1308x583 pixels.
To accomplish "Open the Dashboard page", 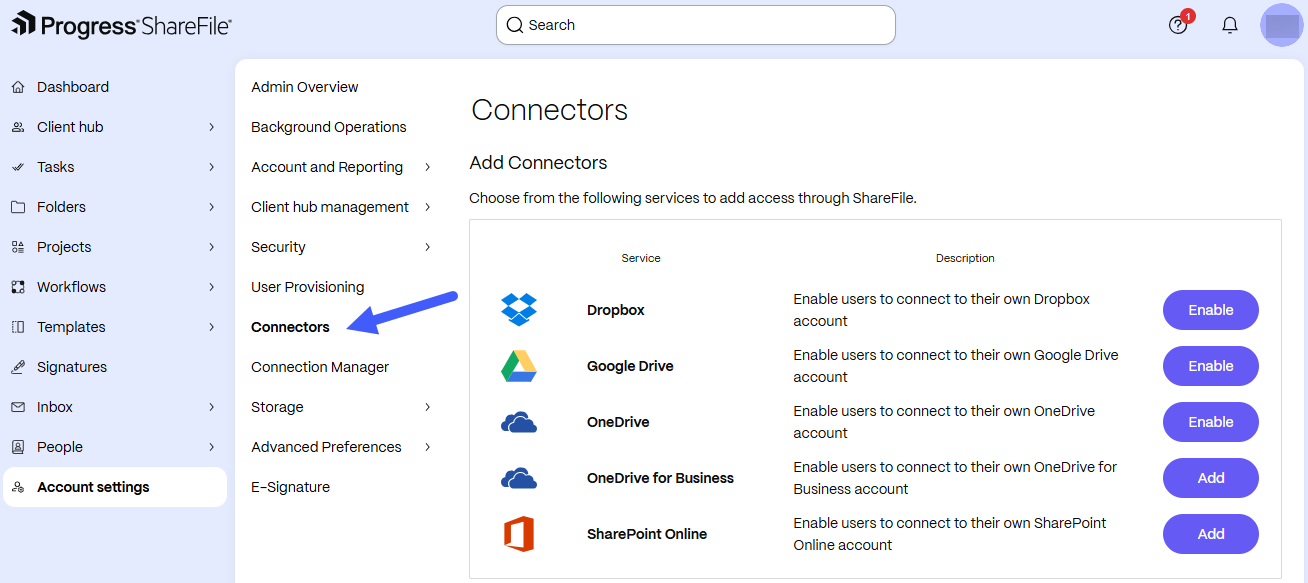I will click(73, 87).
